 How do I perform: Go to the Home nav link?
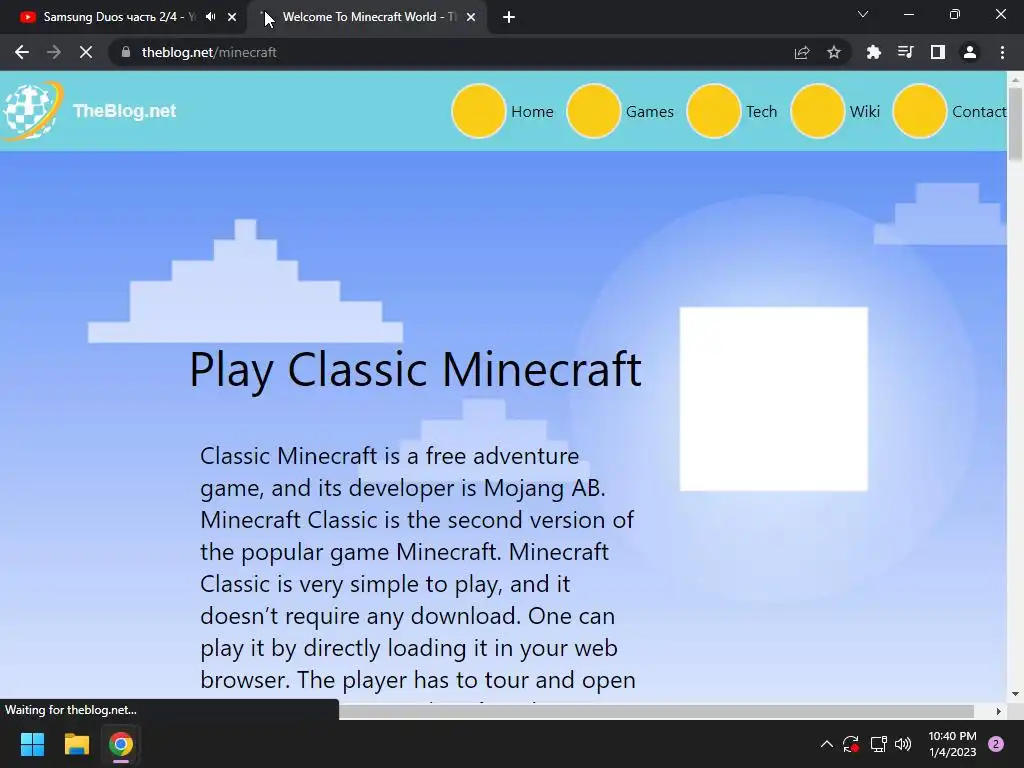[x=532, y=112]
